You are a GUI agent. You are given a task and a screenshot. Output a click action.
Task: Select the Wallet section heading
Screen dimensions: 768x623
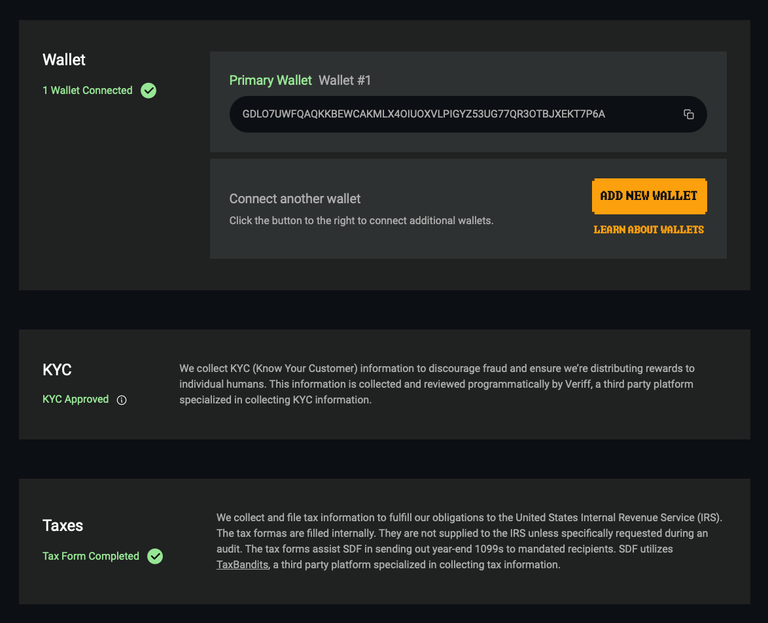(64, 60)
